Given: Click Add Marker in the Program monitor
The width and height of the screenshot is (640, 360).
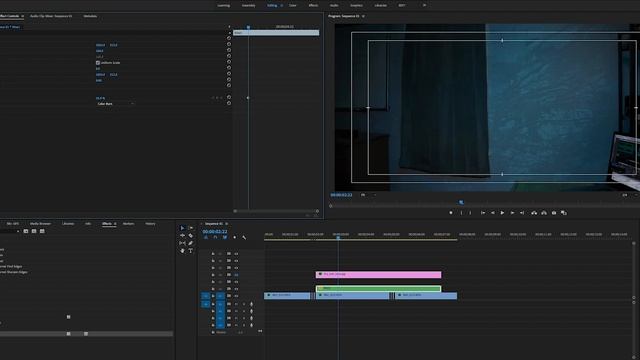Looking at the screenshot, I should click(451, 213).
